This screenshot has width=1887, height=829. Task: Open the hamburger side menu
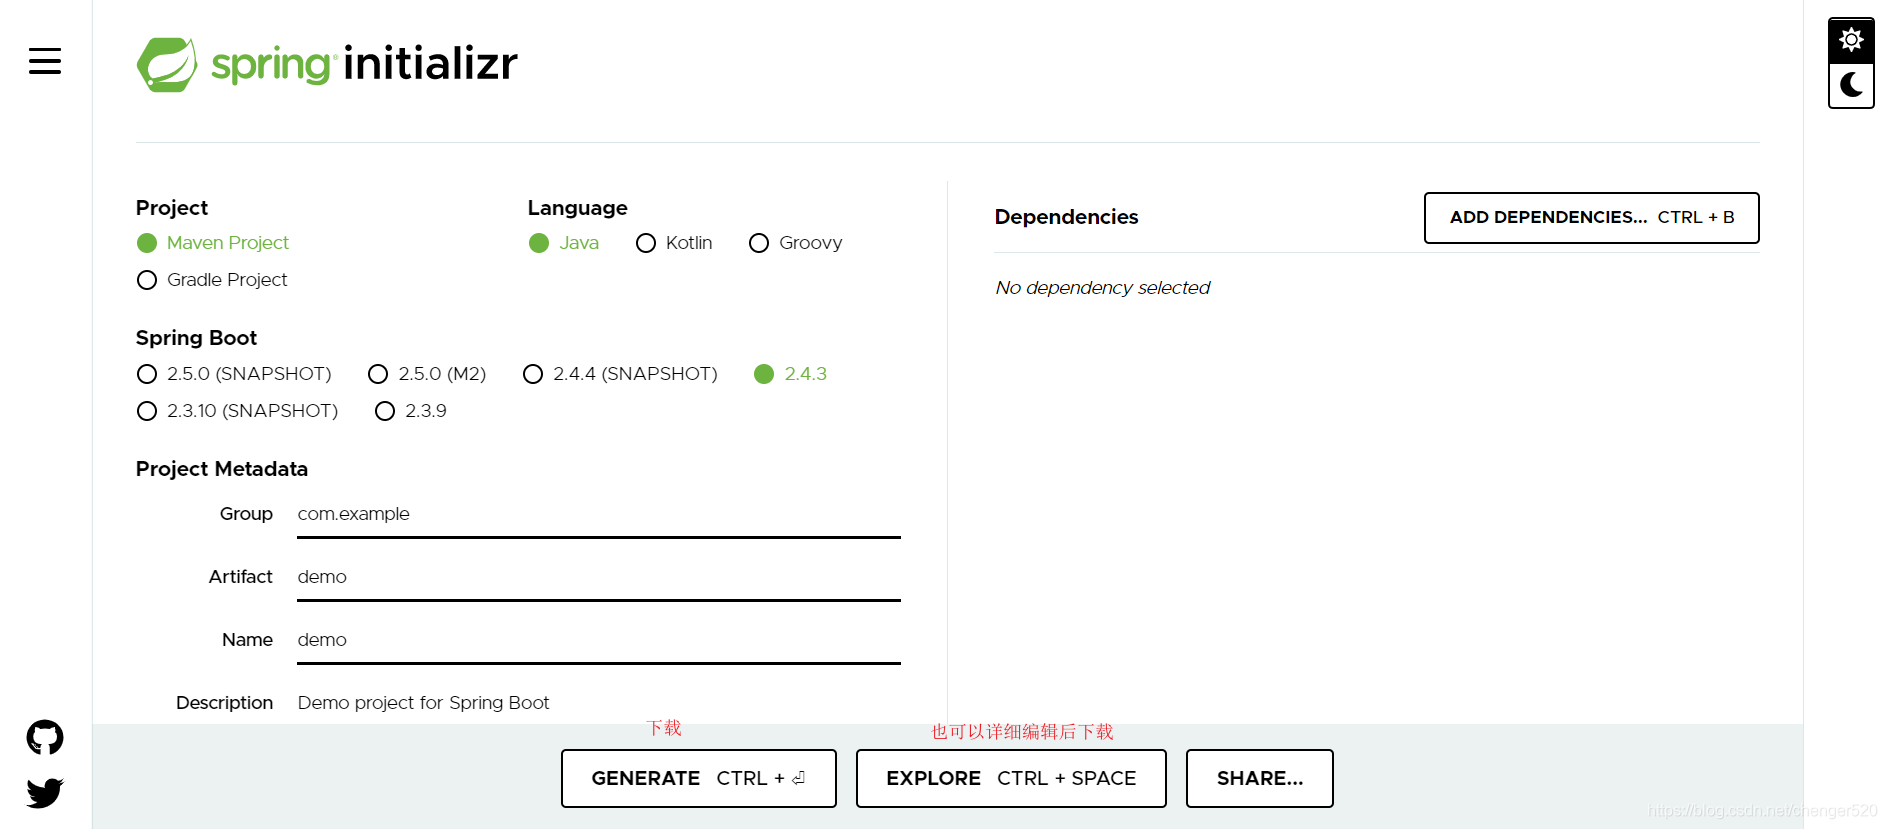click(x=45, y=61)
